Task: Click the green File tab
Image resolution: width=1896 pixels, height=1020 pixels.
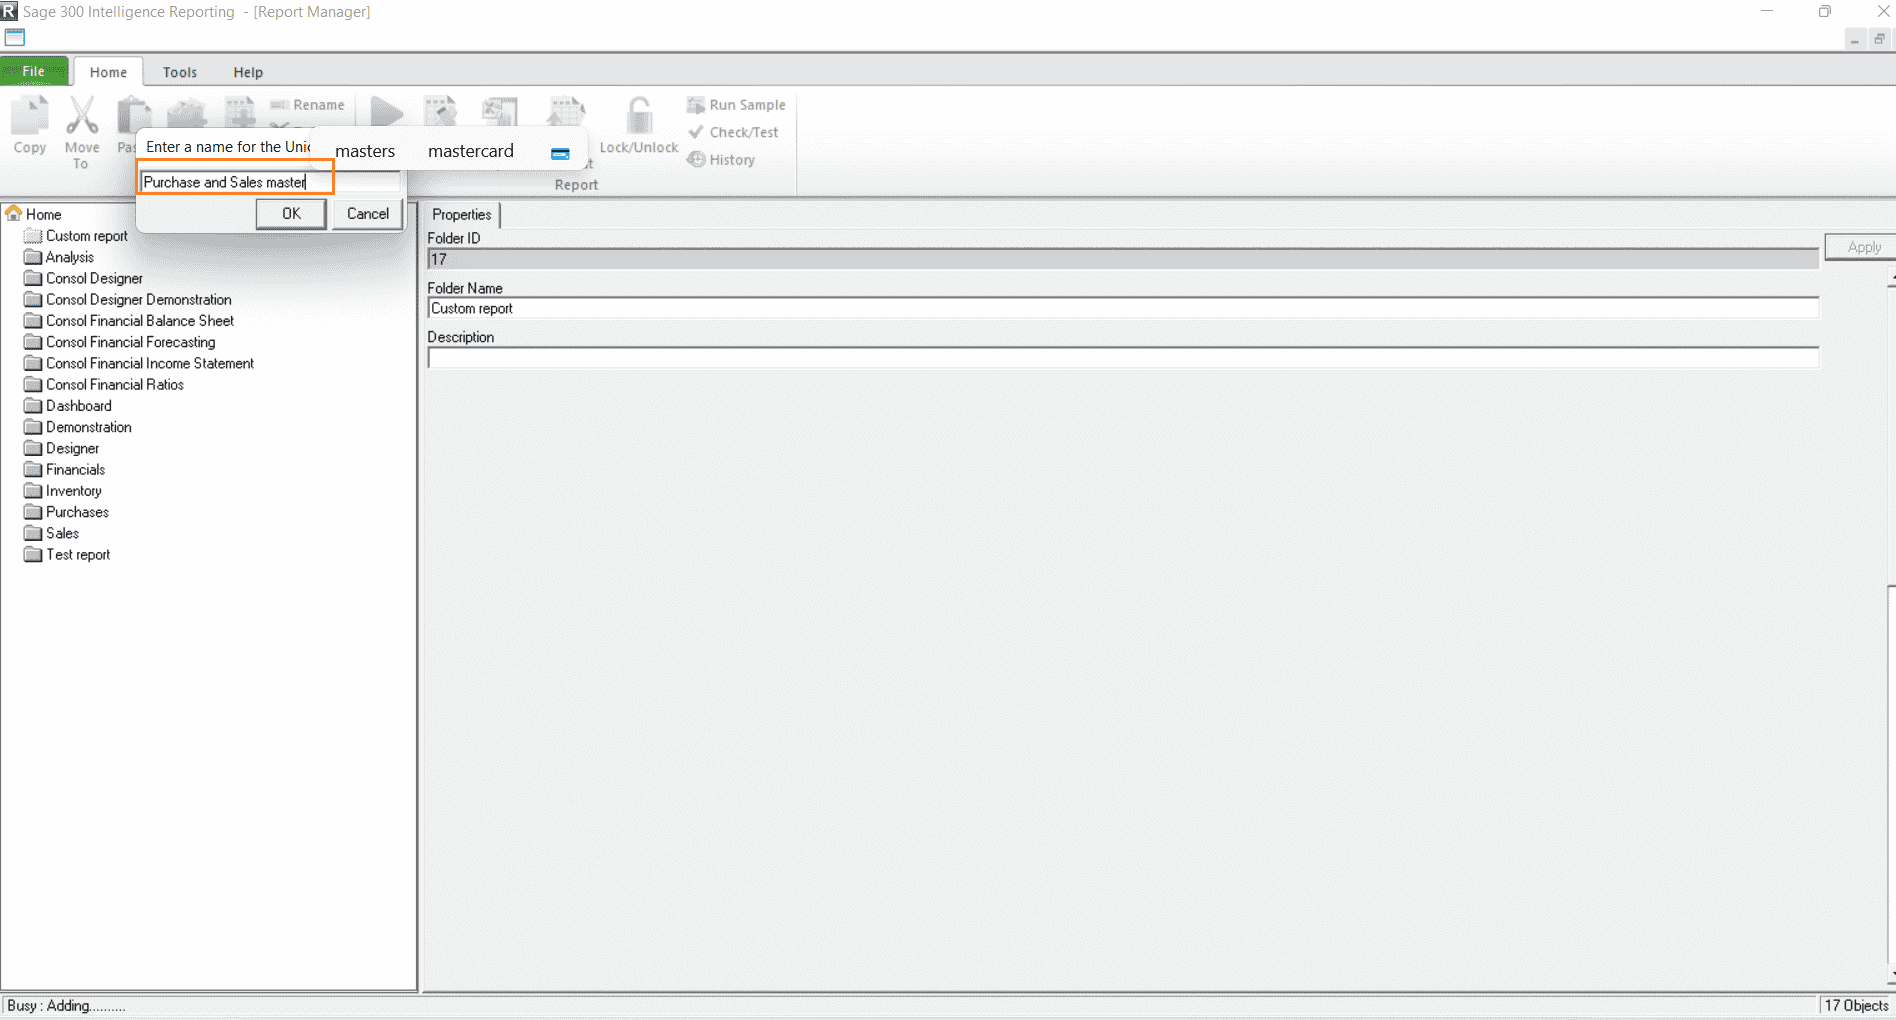Action: click(34, 71)
